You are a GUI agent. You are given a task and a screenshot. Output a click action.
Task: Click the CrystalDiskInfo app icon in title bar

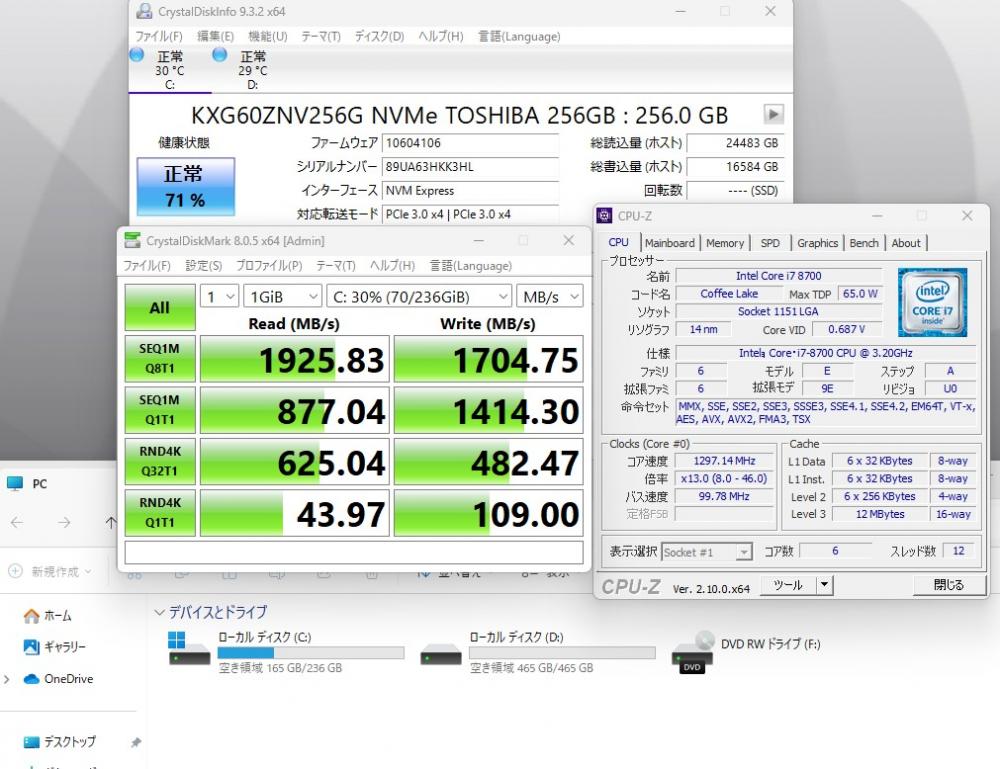click(x=145, y=11)
